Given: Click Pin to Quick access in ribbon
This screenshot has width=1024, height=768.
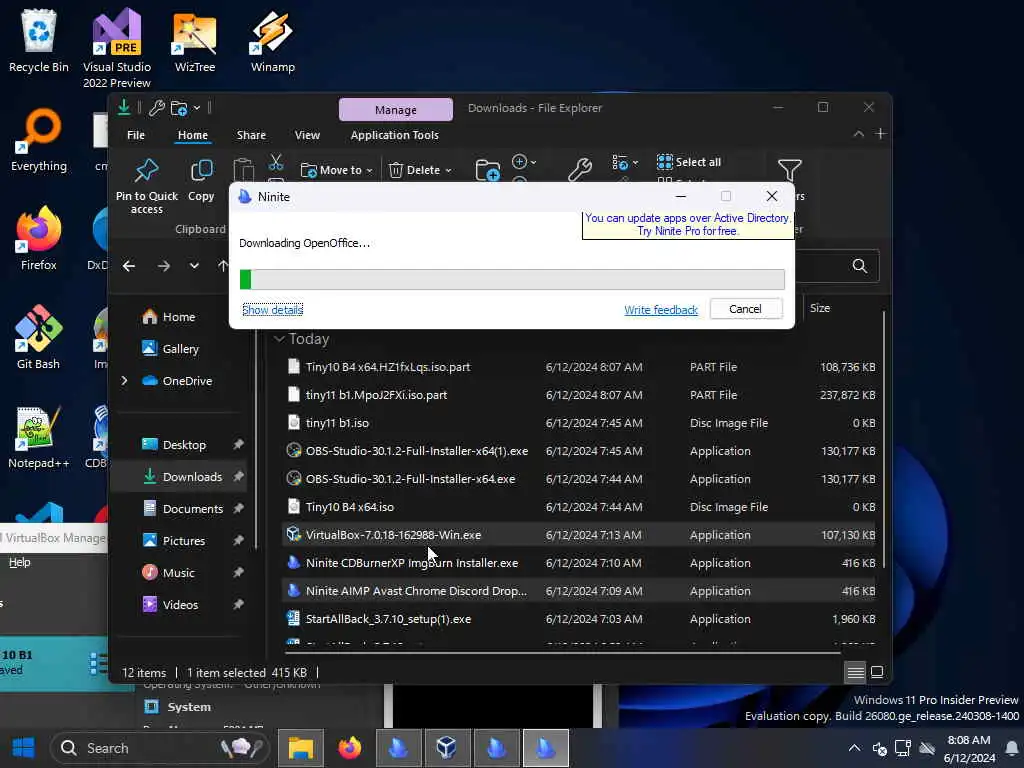Looking at the screenshot, I should coord(146,186).
